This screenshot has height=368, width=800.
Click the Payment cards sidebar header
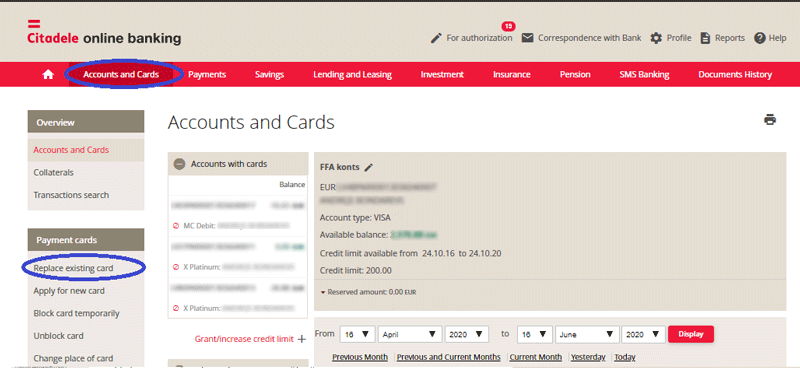(x=86, y=240)
